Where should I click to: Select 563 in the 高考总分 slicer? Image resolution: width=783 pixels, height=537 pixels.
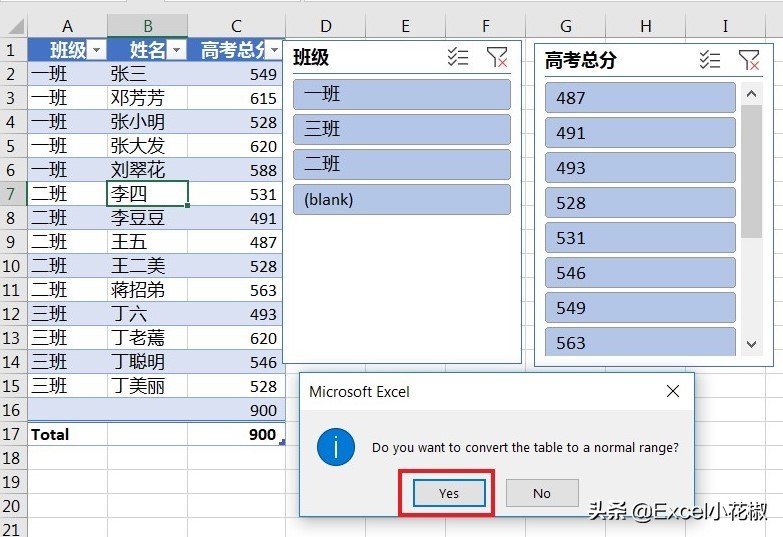pos(640,342)
